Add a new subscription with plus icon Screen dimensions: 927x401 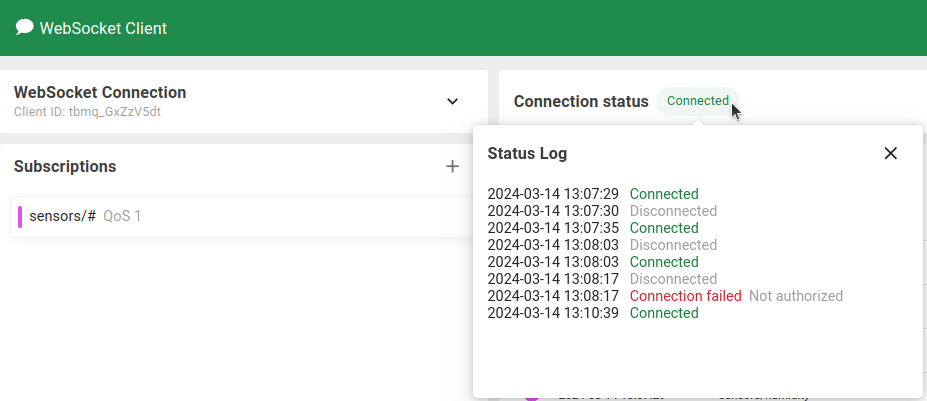click(x=452, y=166)
